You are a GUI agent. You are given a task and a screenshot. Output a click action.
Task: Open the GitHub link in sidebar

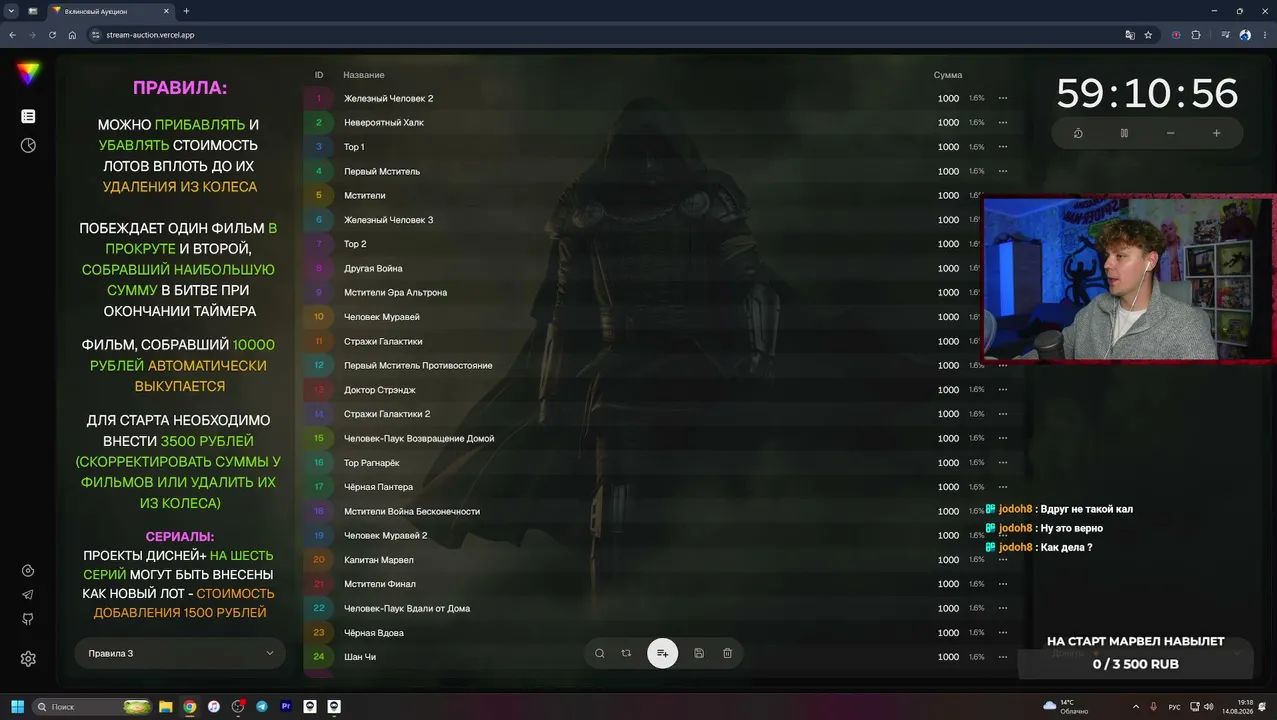tap(28, 619)
